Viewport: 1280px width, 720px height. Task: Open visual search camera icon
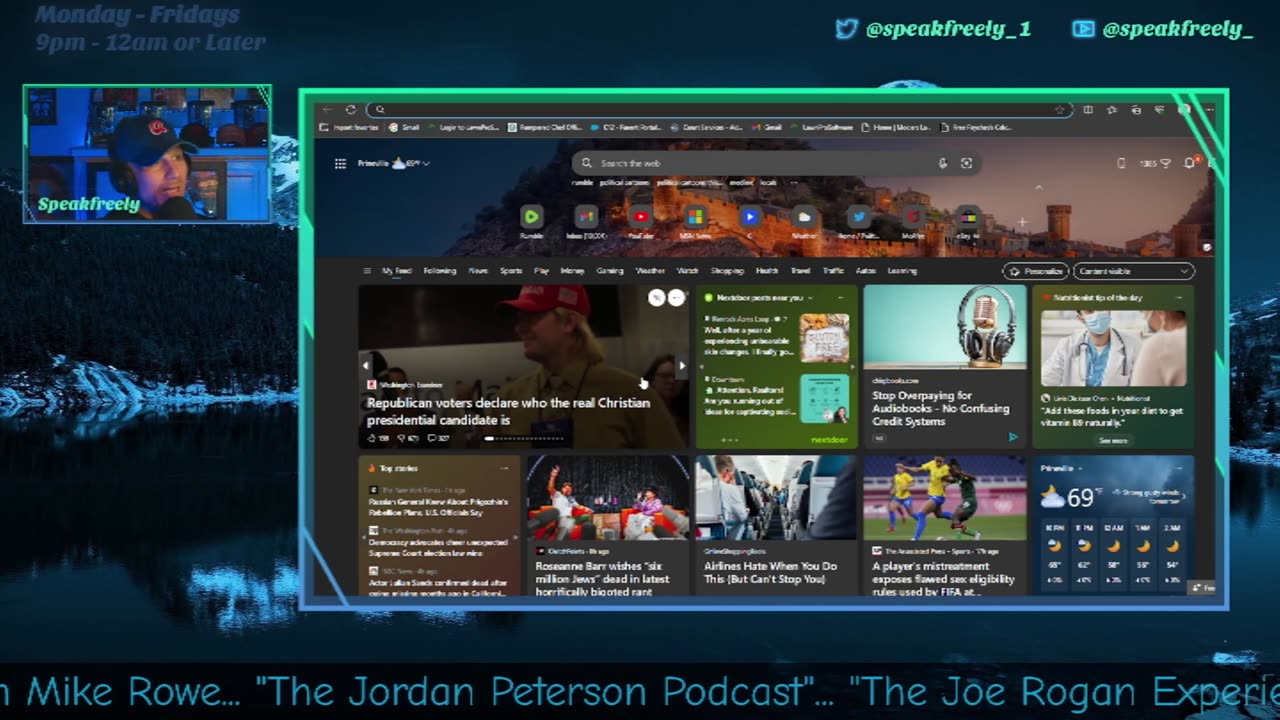[966, 163]
